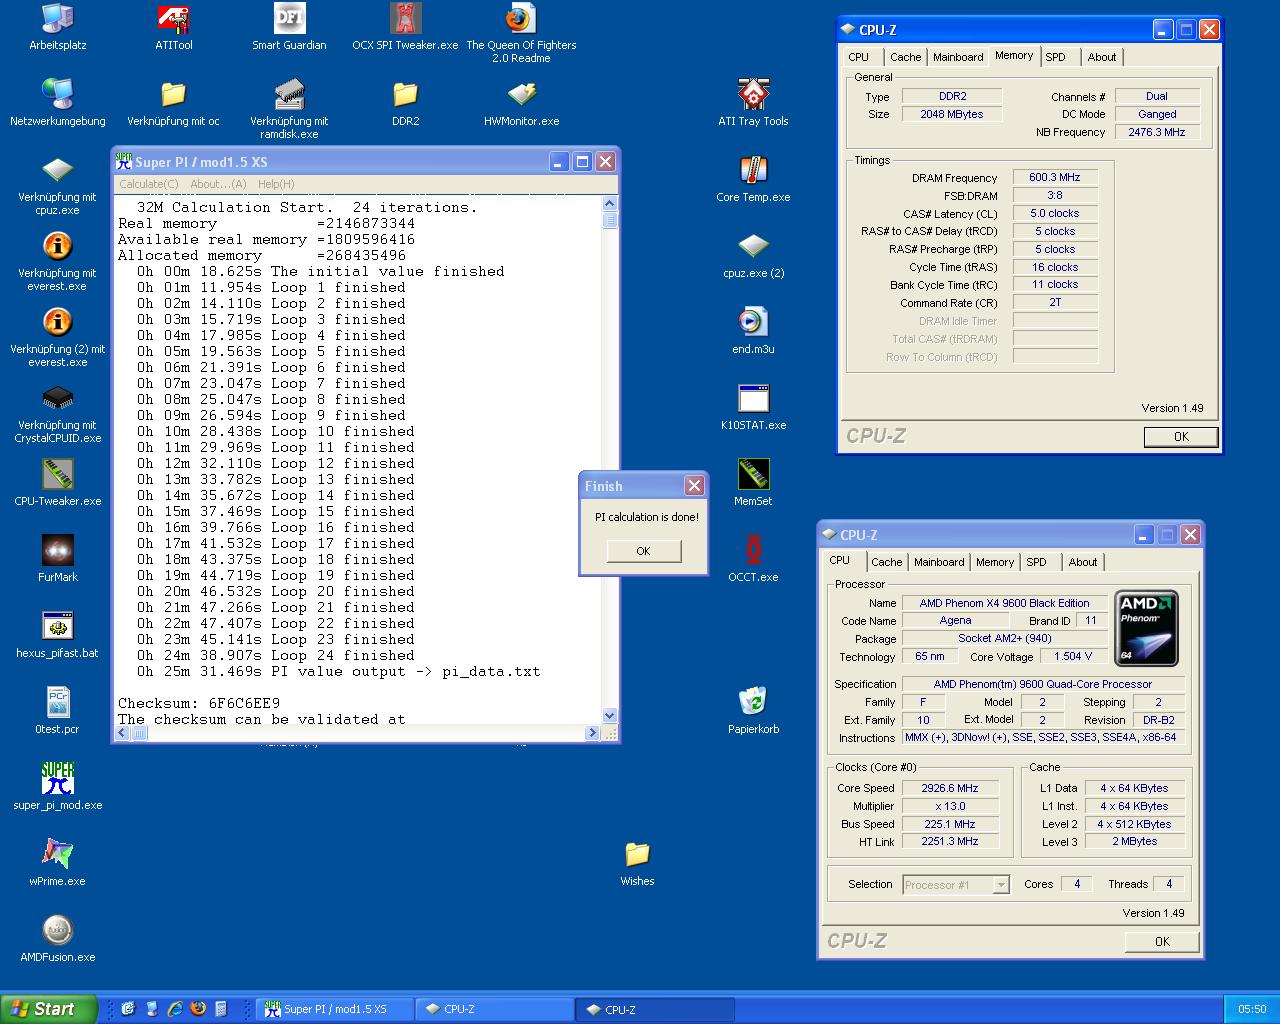
Task: Select Super PI / mod1.5 XS taskbar button
Action: click(336, 1009)
